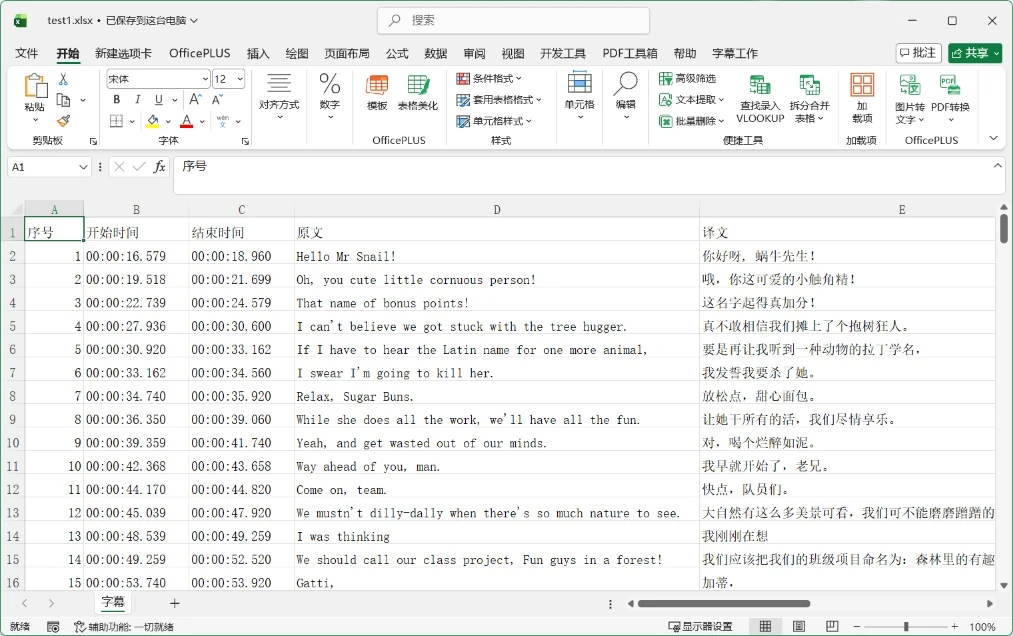Screen dimensions: 1013x636
Task: Click 高级筛选 advanced filter
Action: tap(687, 78)
